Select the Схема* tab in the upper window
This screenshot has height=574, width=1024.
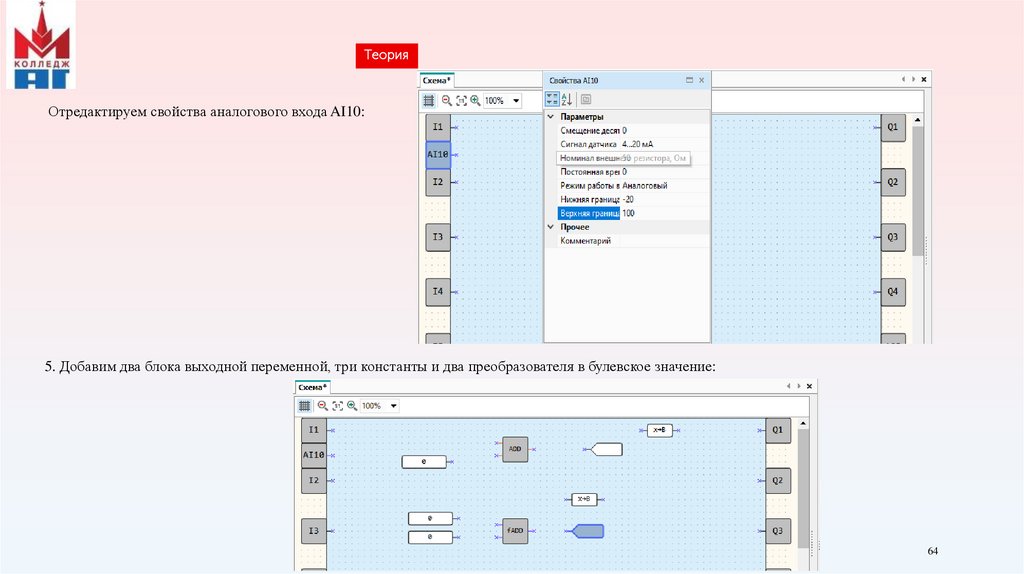tap(436, 80)
